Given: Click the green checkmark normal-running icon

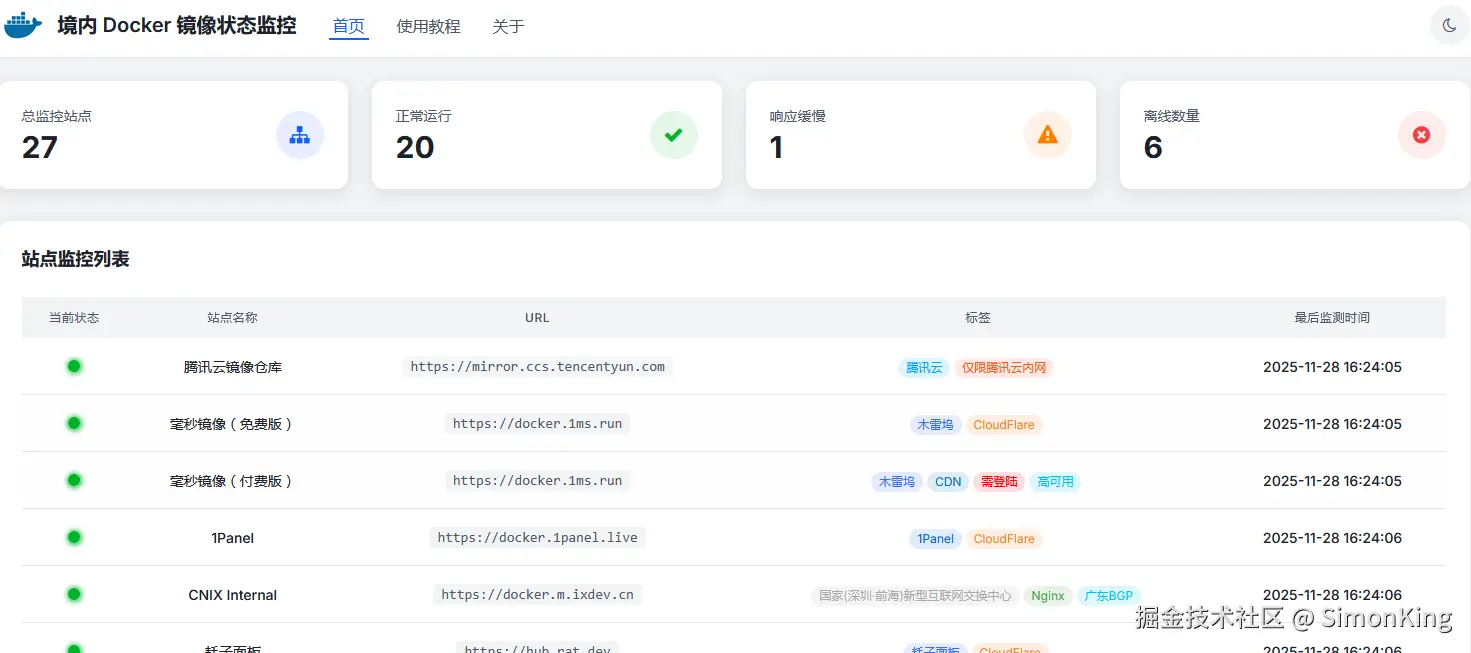Looking at the screenshot, I should (673, 135).
